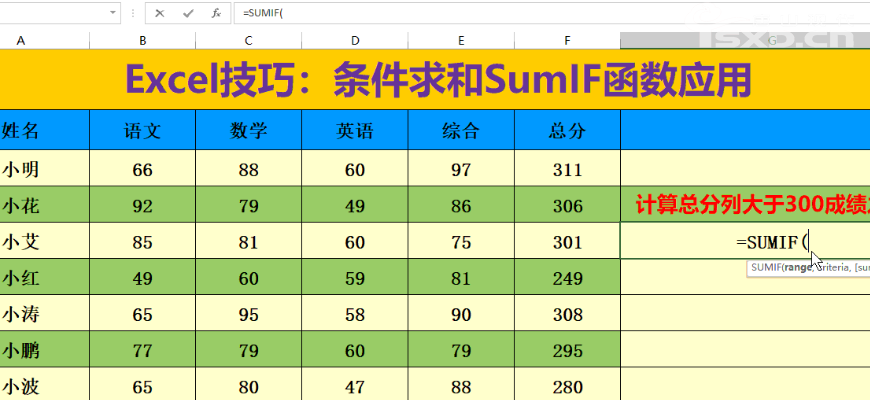Select column A header
Screen dimensions: 870x400
click(x=21, y=40)
